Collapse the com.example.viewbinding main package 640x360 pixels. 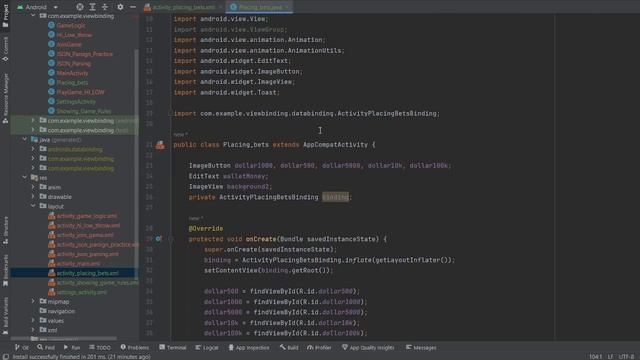(x=33, y=16)
